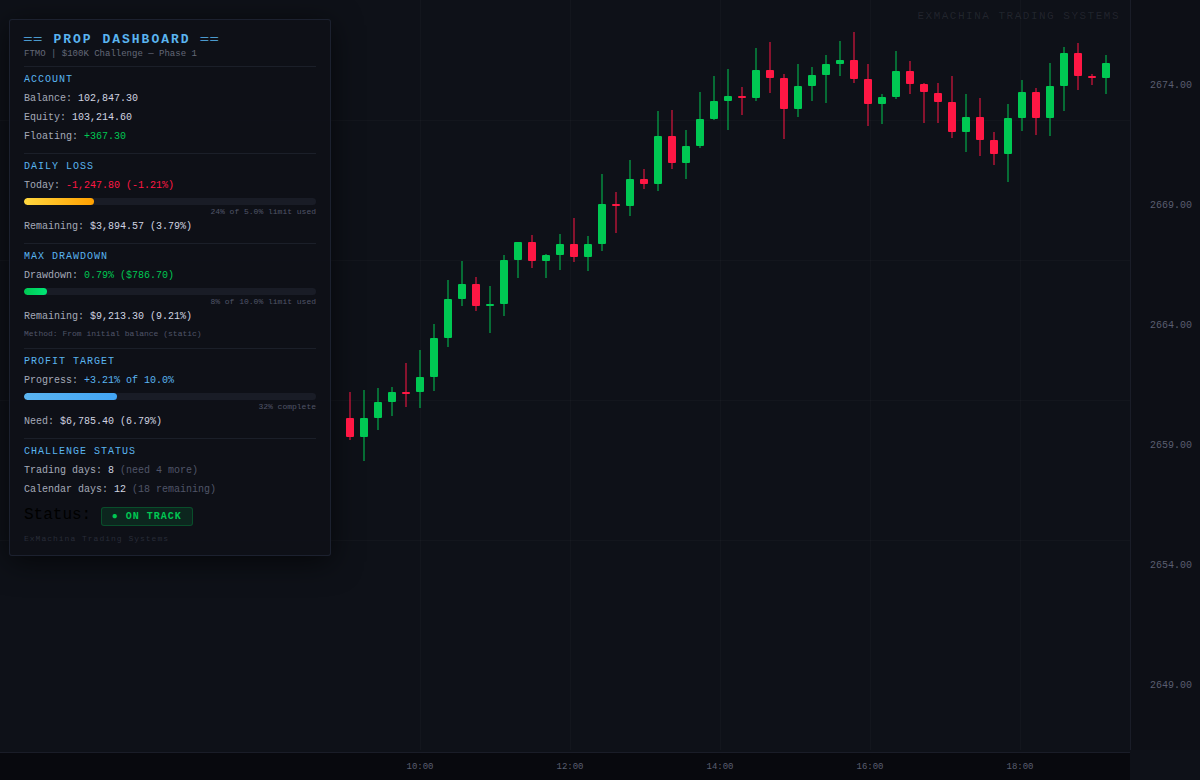Click the 2674.00 price axis label
Viewport: 1200px width, 780px height.
(x=1173, y=82)
